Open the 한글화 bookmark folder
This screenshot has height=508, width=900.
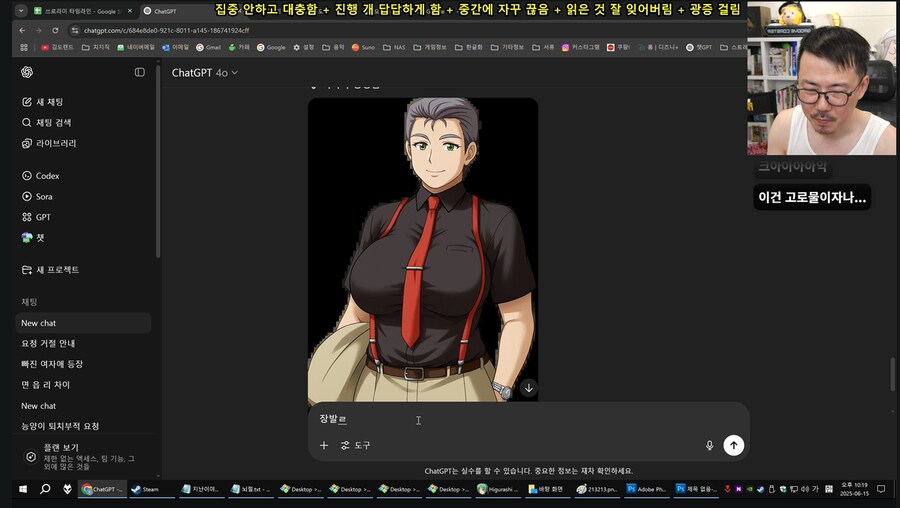(468, 48)
